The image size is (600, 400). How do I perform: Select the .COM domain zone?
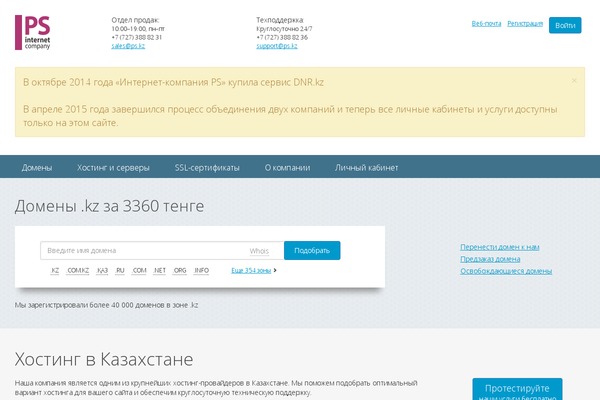pos(139,271)
